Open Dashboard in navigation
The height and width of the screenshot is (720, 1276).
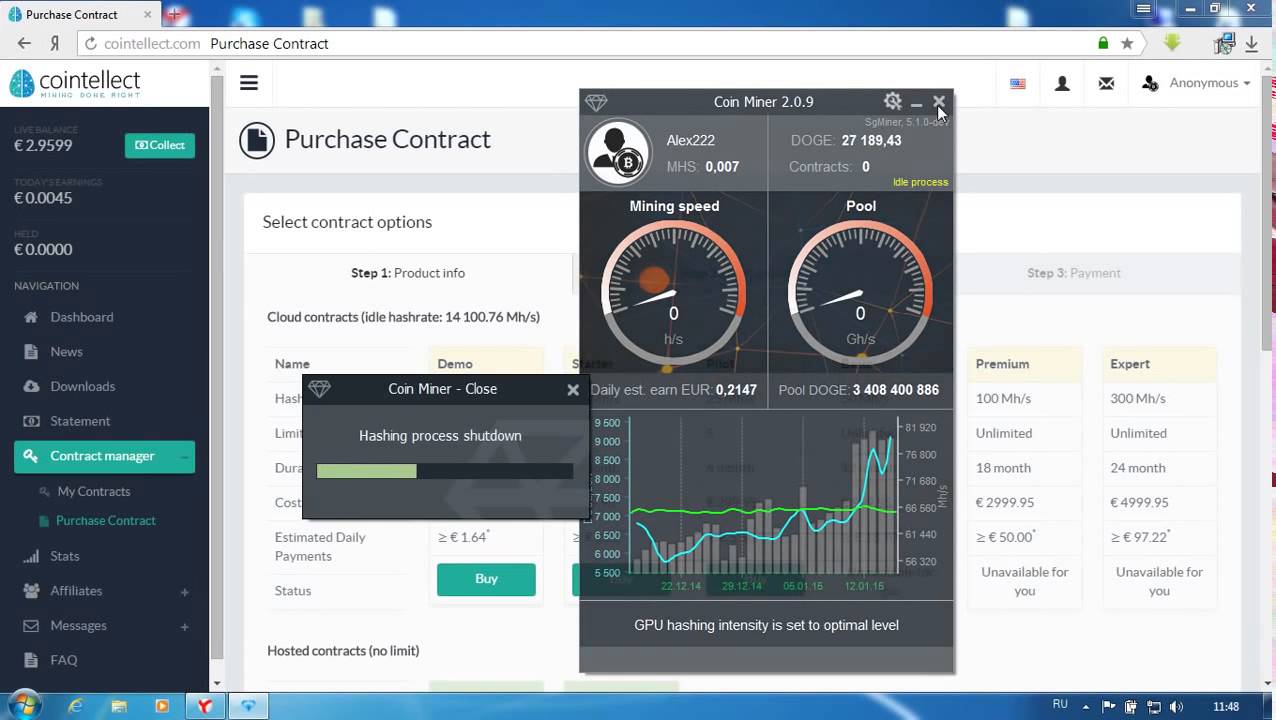pyautogui.click(x=82, y=317)
